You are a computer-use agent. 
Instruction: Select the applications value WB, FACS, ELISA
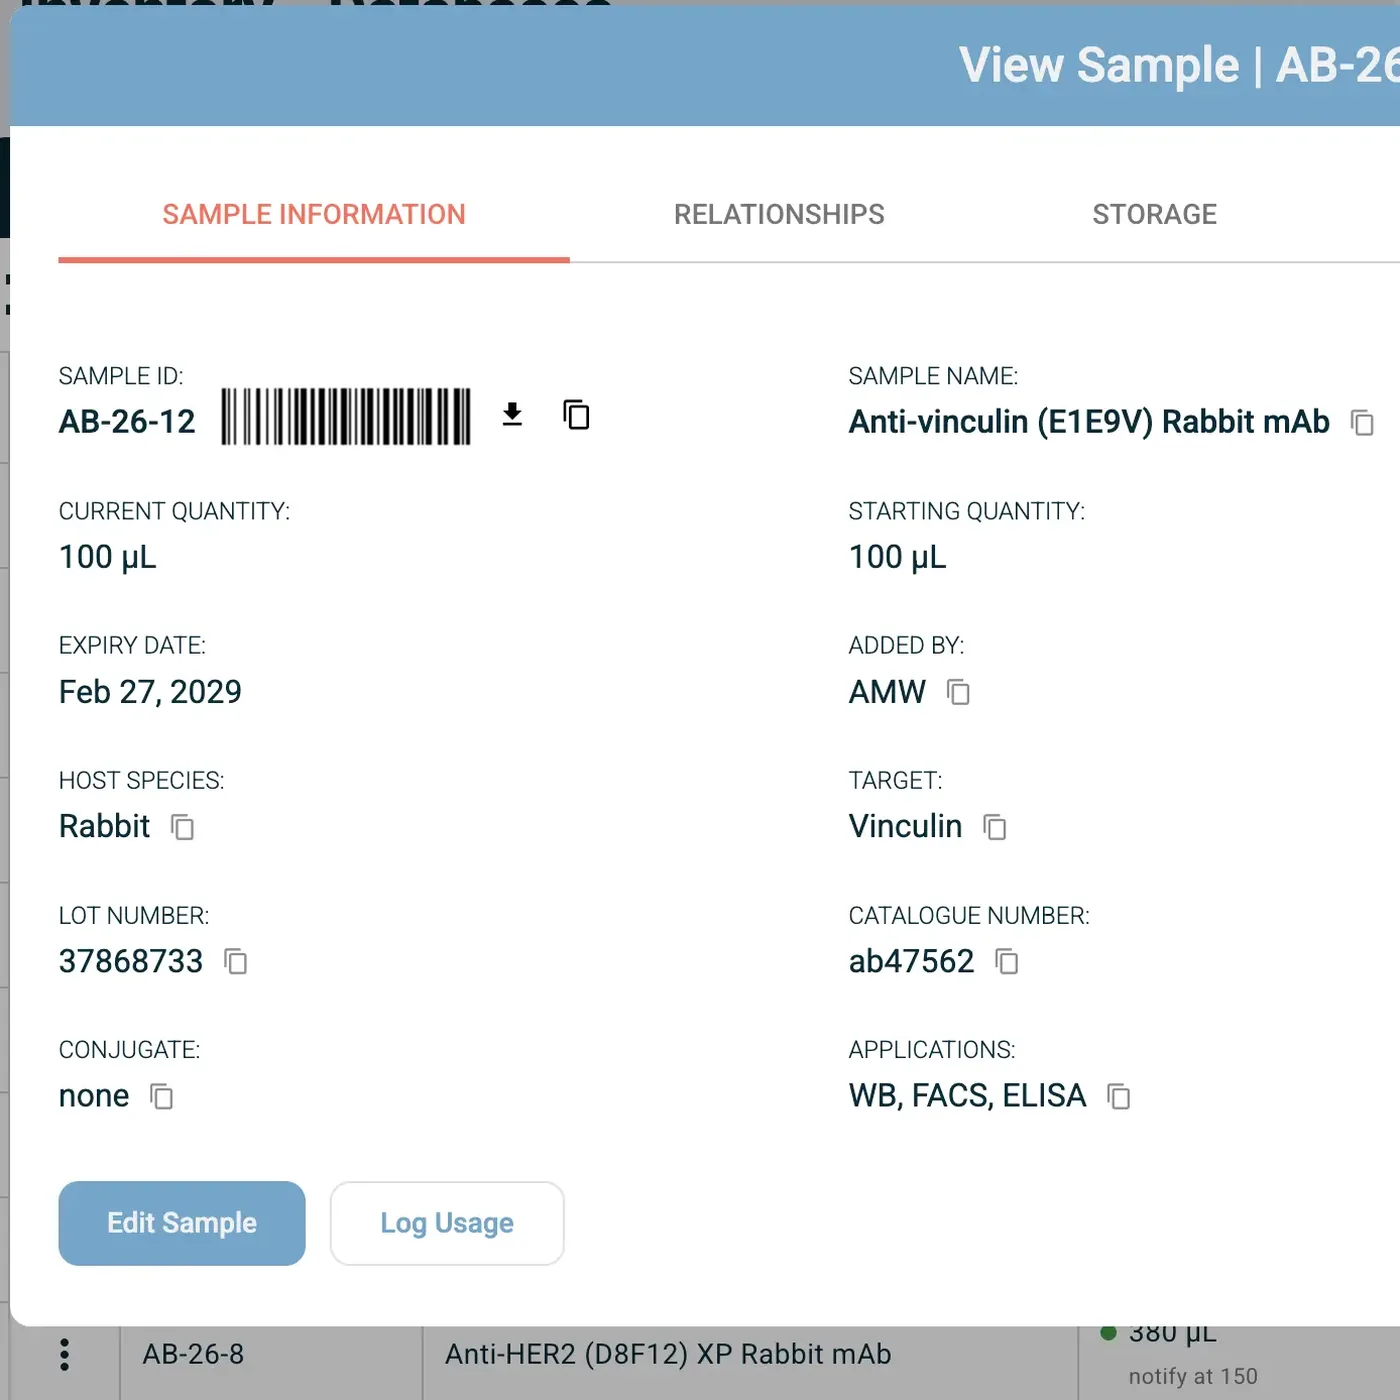click(x=967, y=1096)
